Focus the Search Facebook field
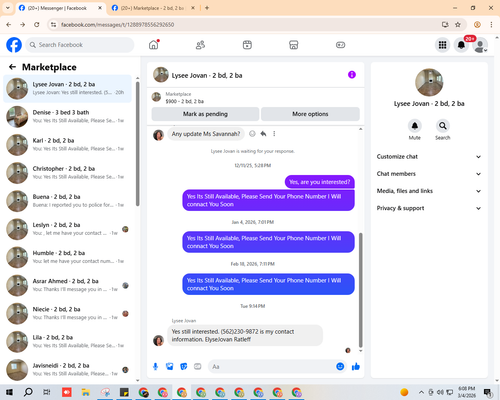 (80, 45)
